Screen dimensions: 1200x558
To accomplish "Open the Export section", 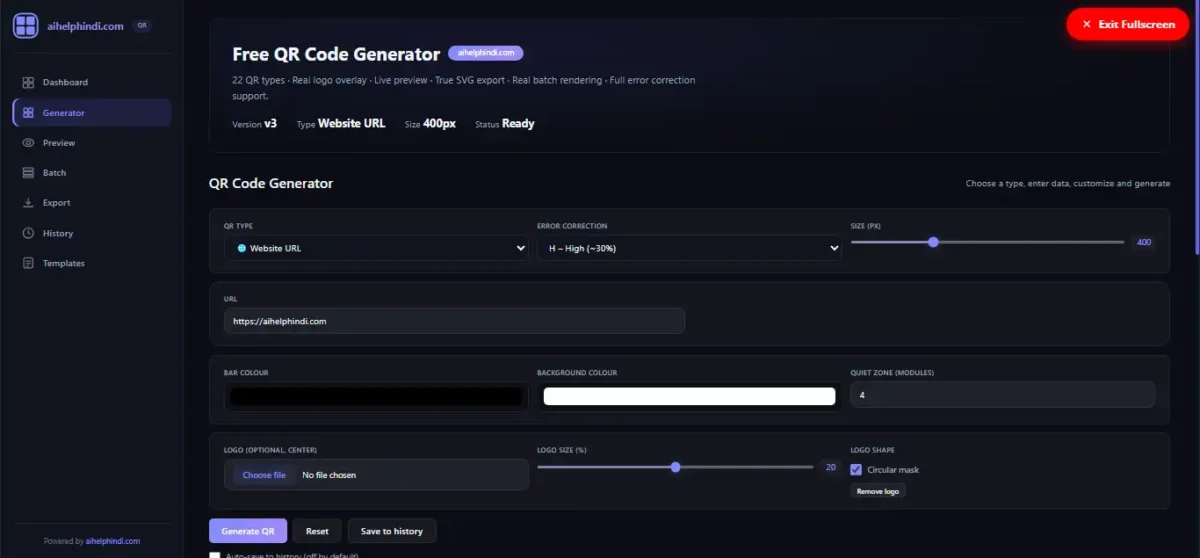I will click(92, 203).
